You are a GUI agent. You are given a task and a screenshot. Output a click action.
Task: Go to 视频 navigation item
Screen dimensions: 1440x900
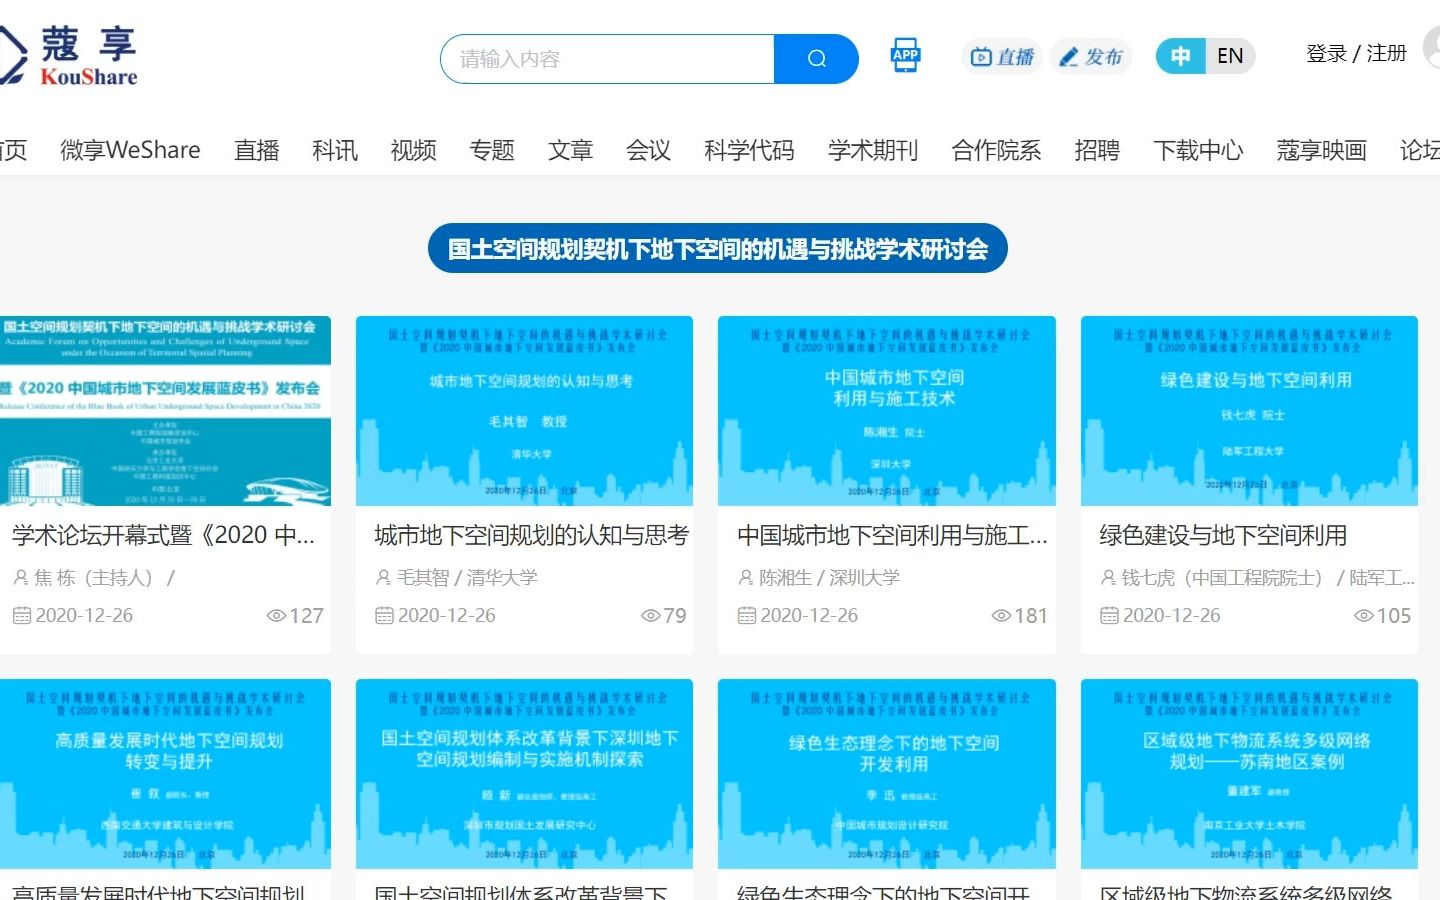(x=414, y=150)
